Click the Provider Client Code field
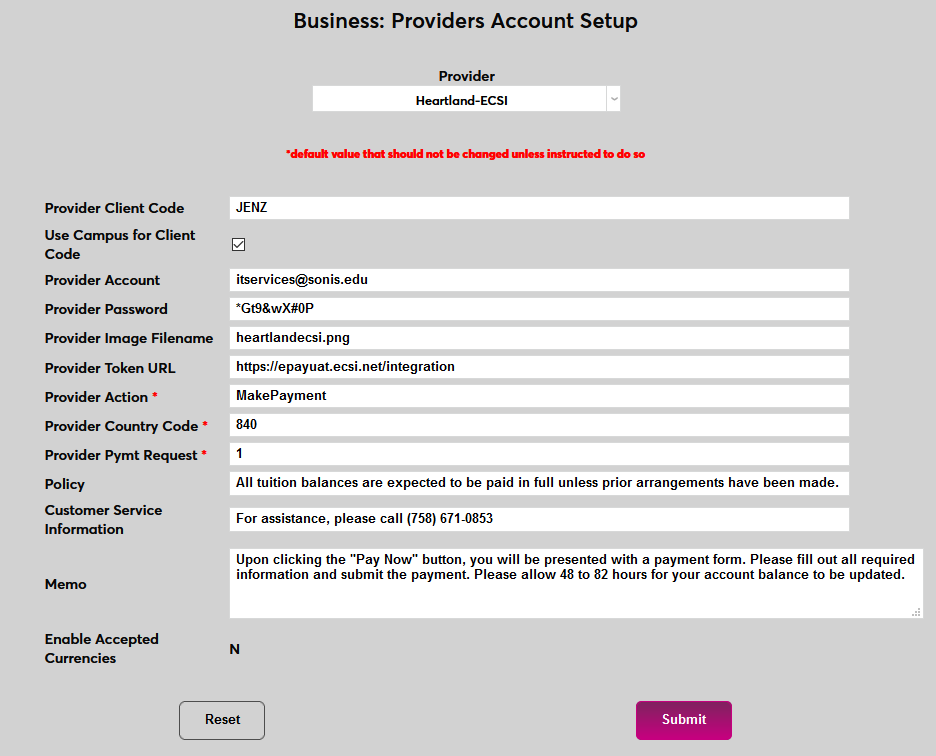 pos(539,208)
